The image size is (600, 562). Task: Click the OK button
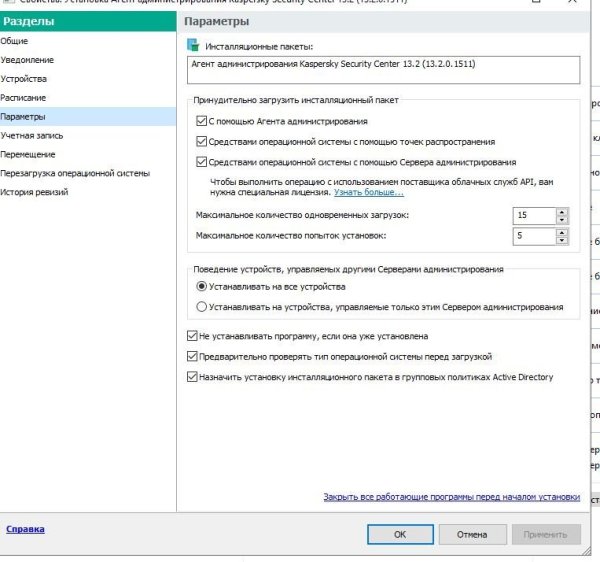click(400, 534)
